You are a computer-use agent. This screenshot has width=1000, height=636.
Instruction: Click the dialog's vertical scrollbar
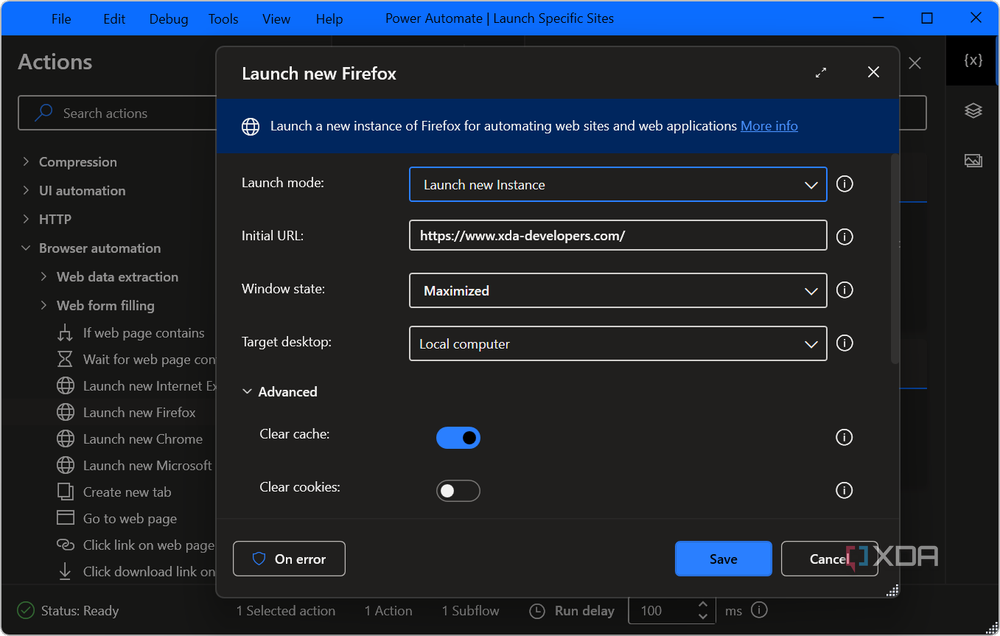(x=895, y=258)
